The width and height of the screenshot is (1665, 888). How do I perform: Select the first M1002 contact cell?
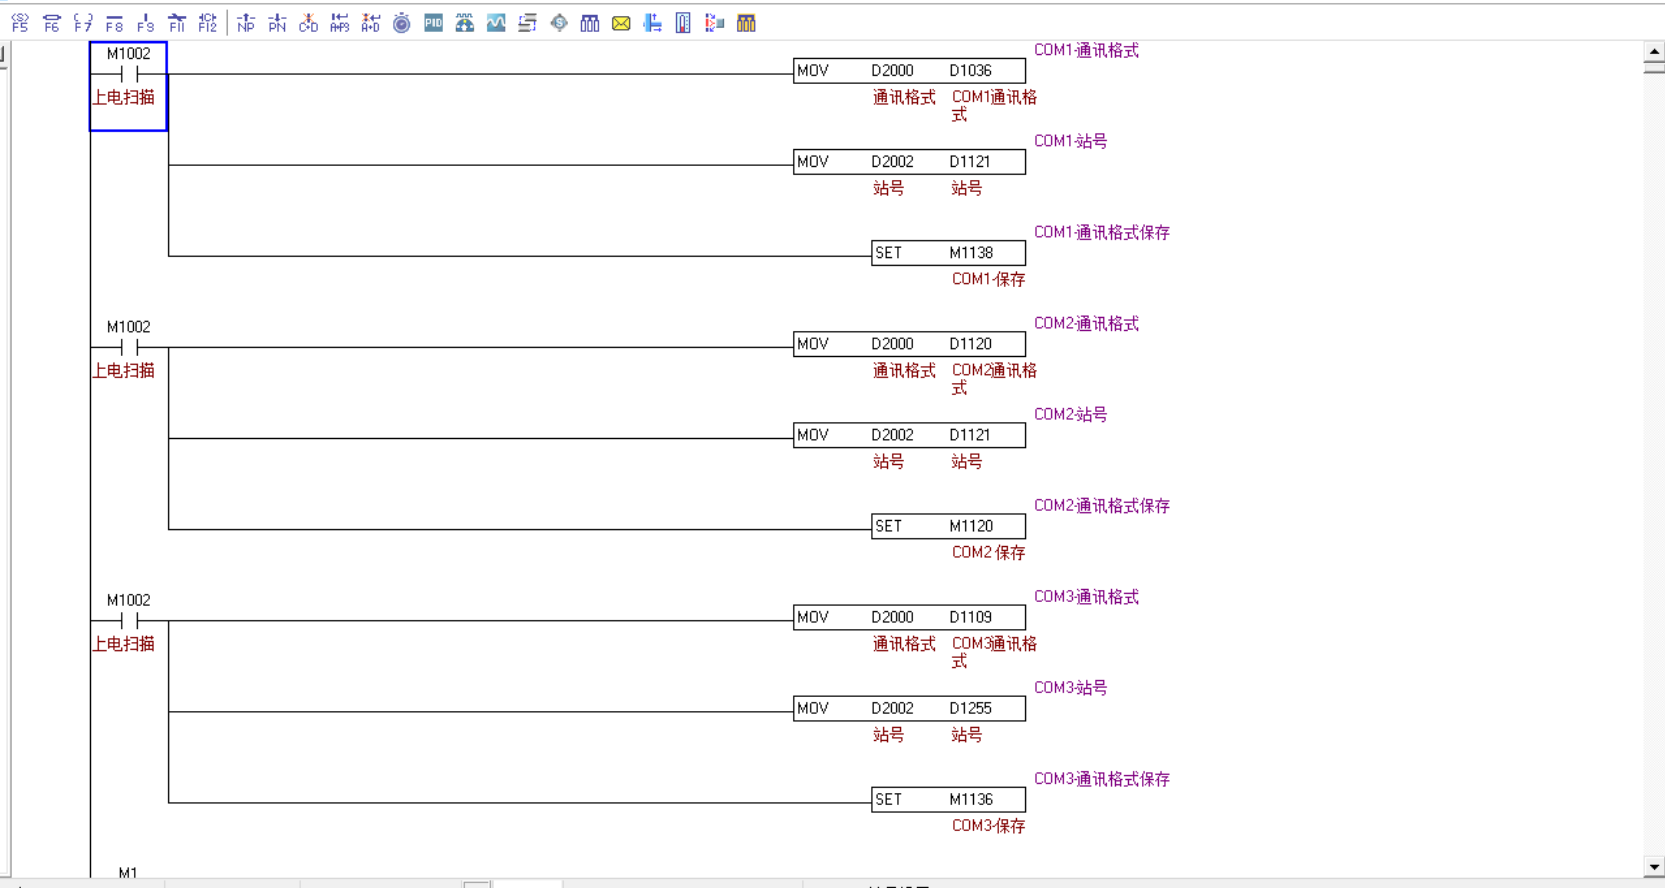pyautogui.click(x=128, y=86)
